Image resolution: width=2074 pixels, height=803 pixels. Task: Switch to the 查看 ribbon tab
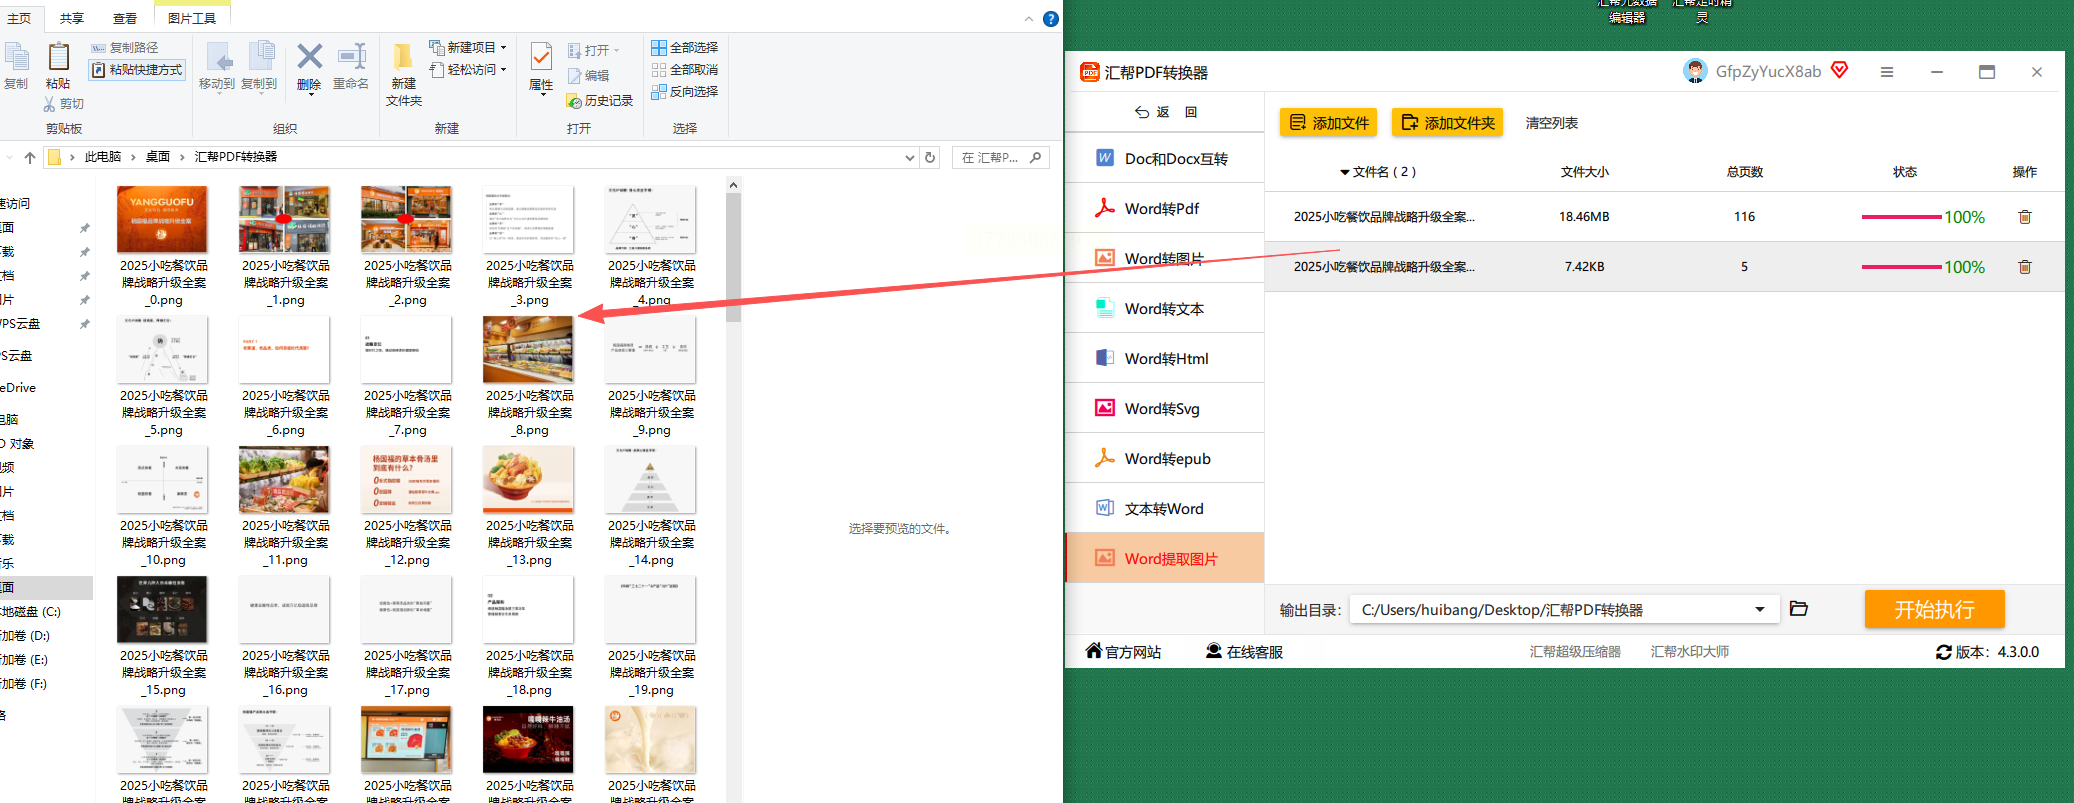click(125, 18)
